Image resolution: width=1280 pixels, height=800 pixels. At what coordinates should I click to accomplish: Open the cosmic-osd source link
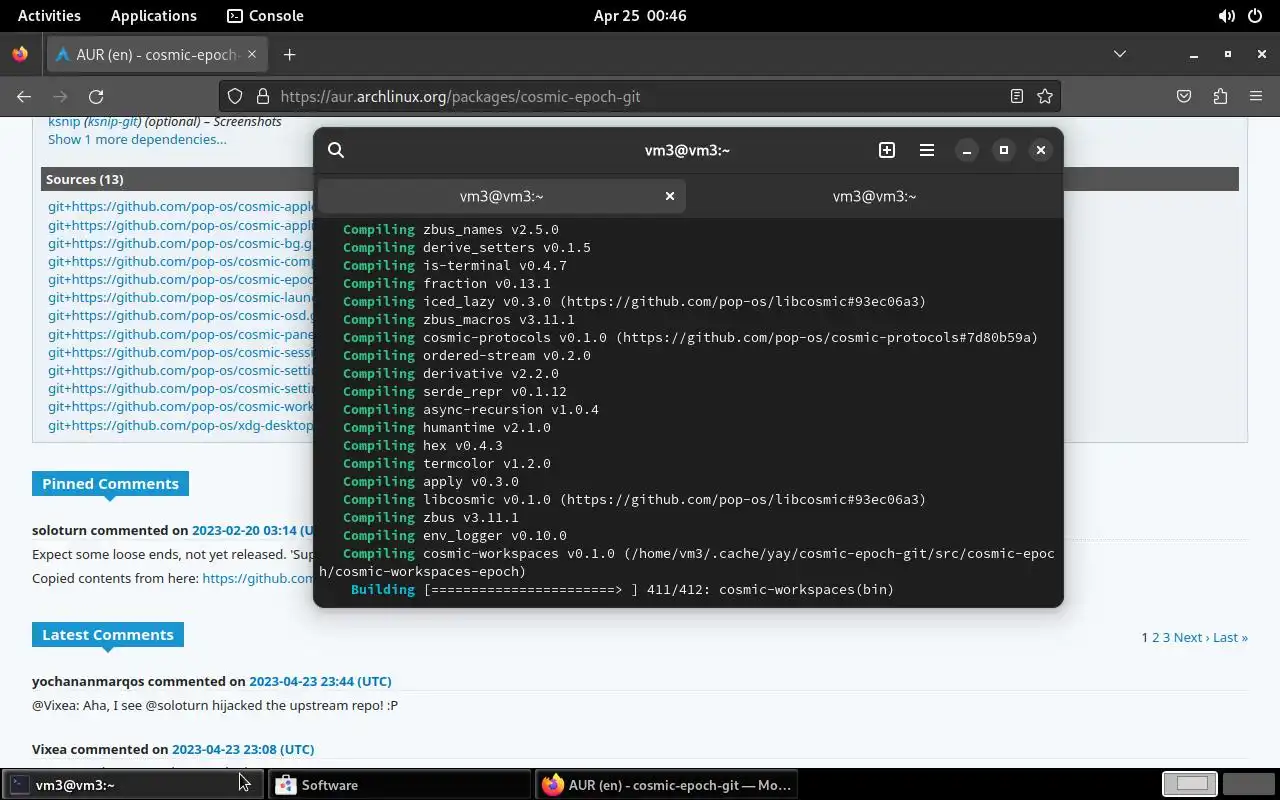tap(180, 315)
